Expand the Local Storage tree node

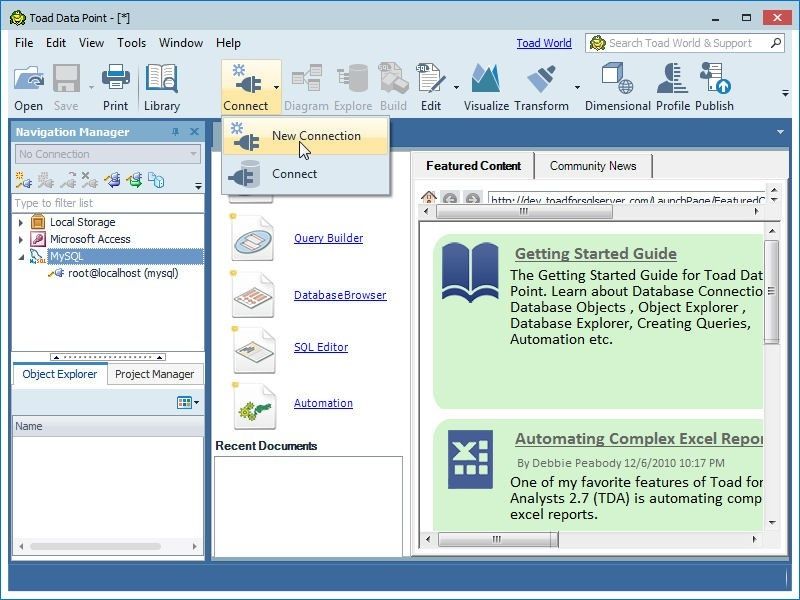[x=20, y=222]
